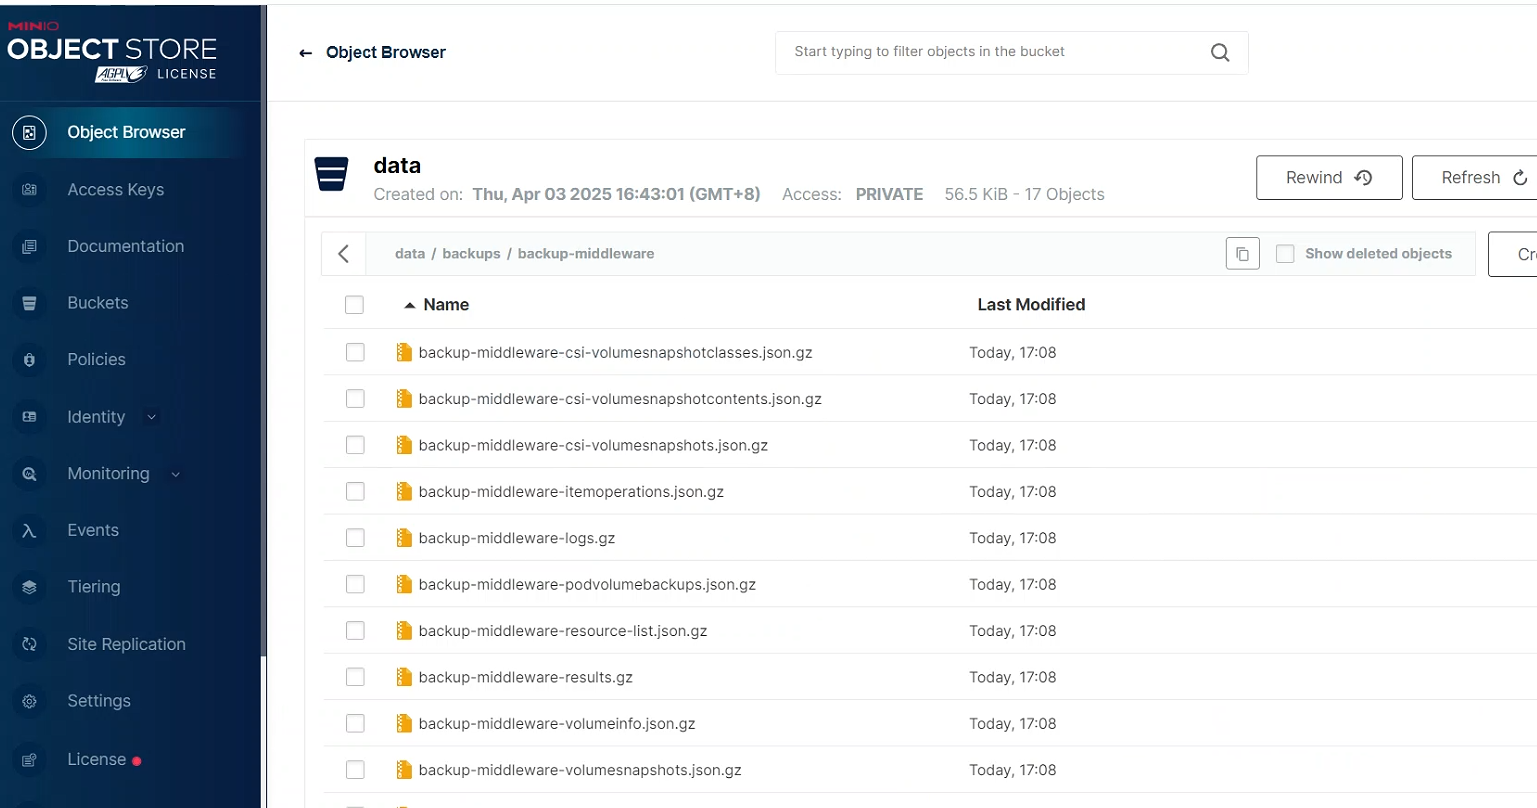The height and width of the screenshot is (808, 1537).
Task: Expand the Monitoring submenu chevron
Action: click(176, 474)
